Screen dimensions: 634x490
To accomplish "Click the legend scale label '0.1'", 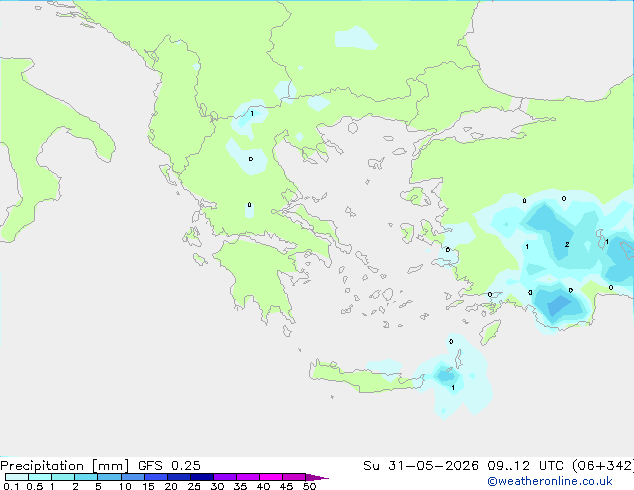I will coord(11,486).
